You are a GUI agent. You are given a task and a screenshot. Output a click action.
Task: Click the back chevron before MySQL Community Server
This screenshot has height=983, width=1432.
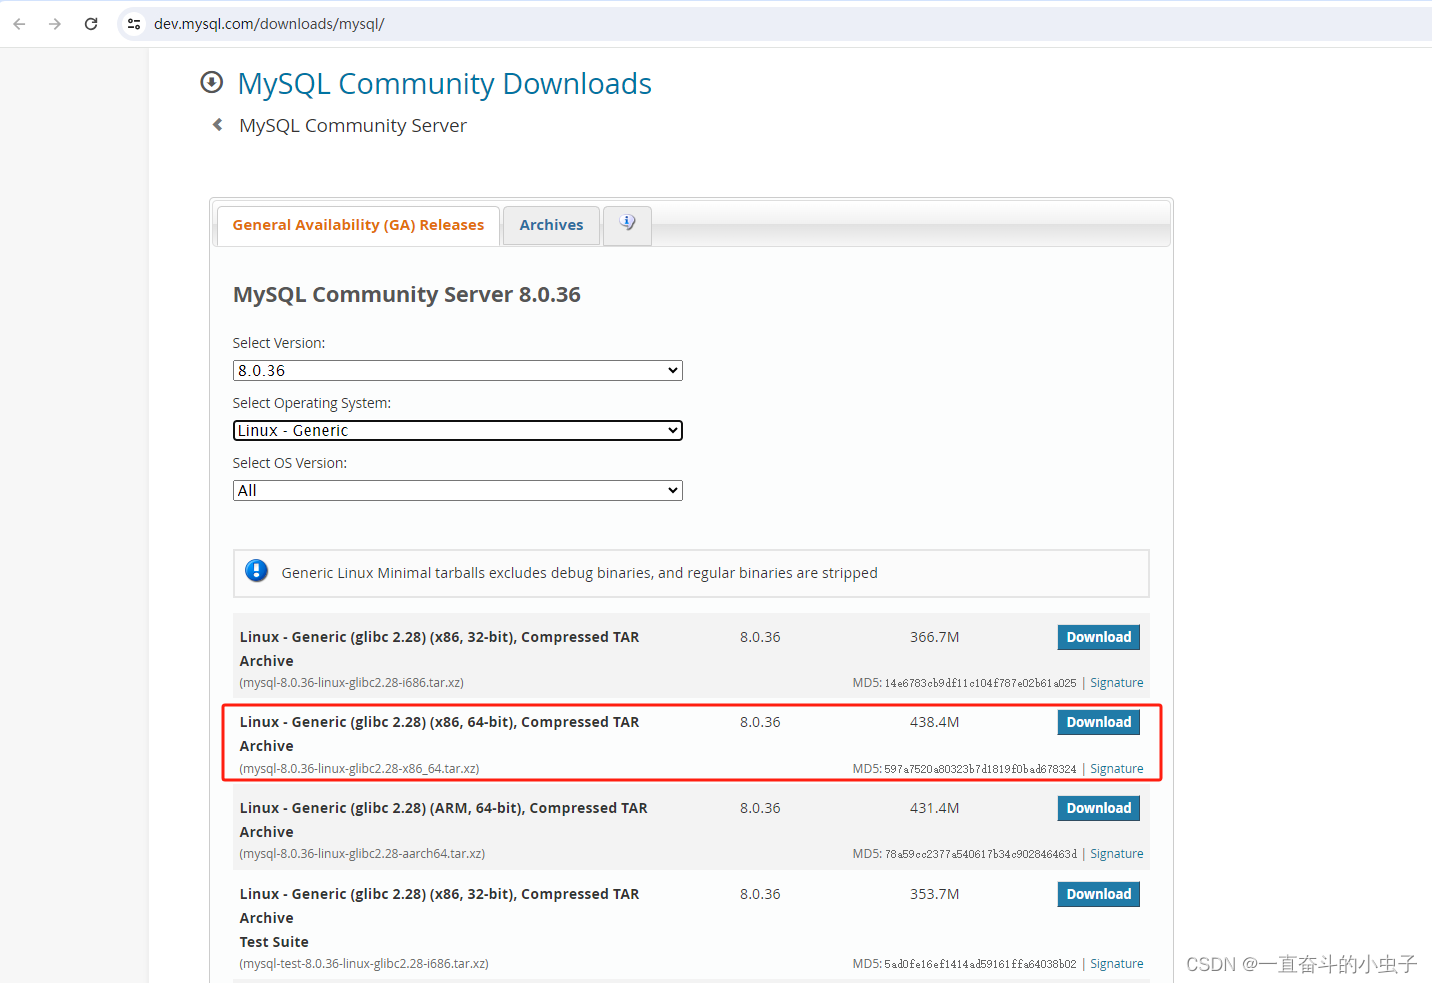click(x=217, y=125)
